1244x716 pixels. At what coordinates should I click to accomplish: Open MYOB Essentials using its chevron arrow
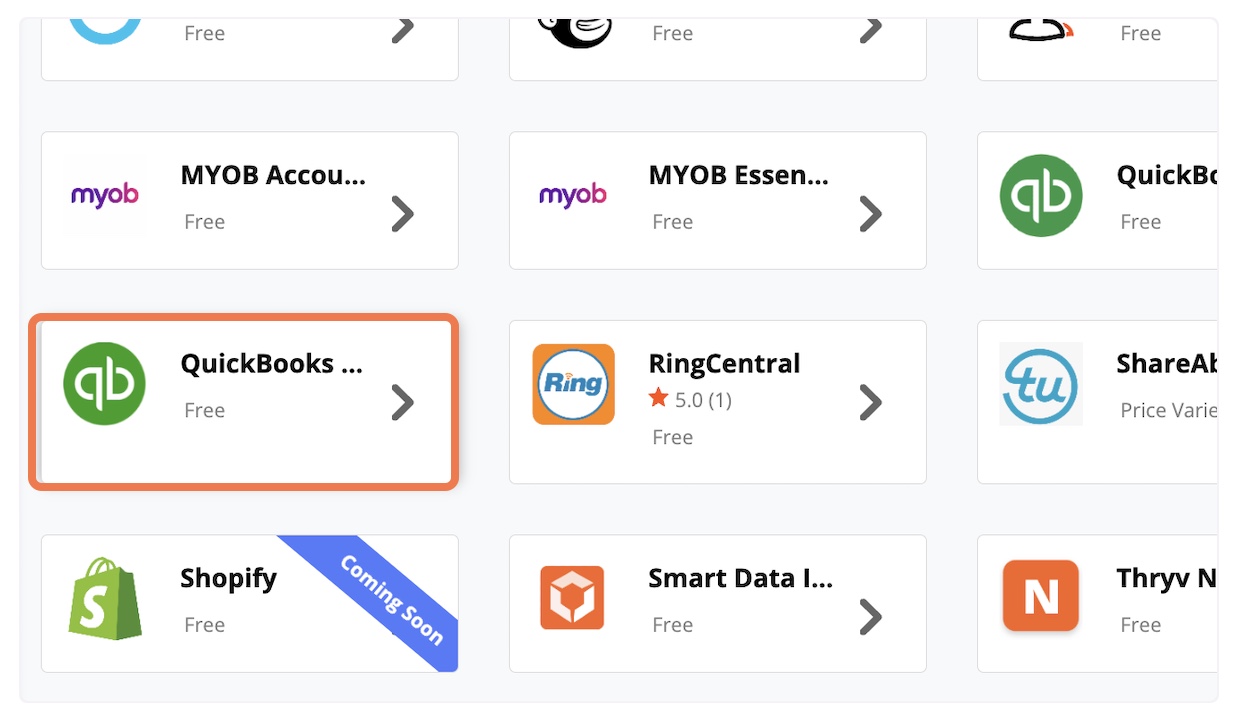[x=870, y=213]
